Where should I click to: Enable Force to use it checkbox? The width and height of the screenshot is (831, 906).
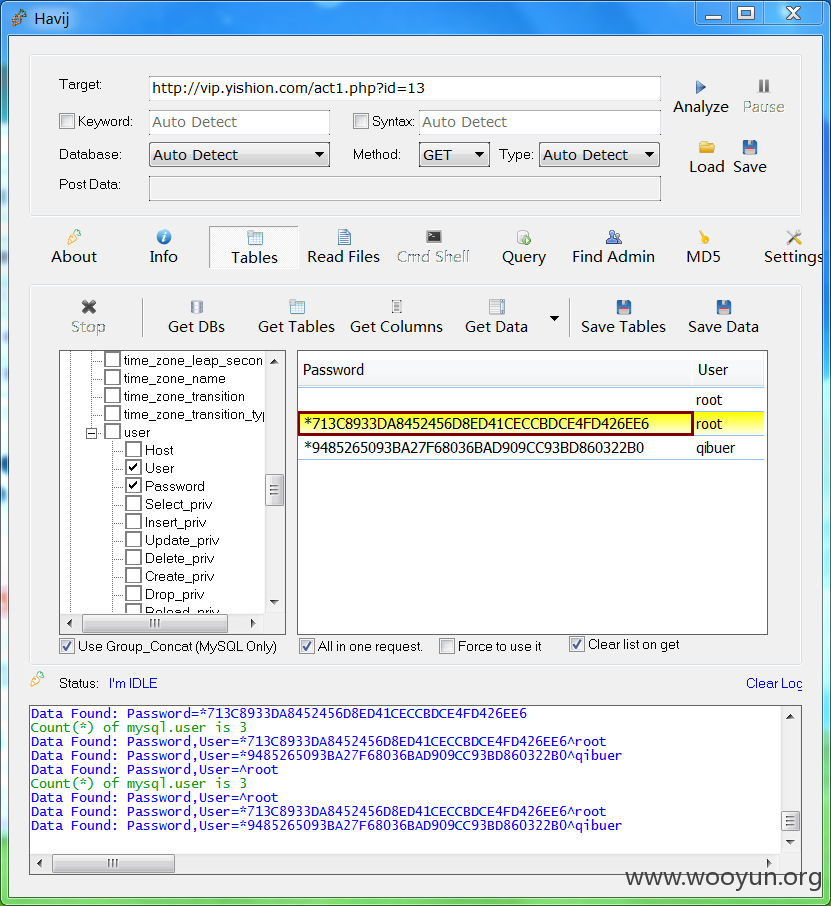(447, 646)
